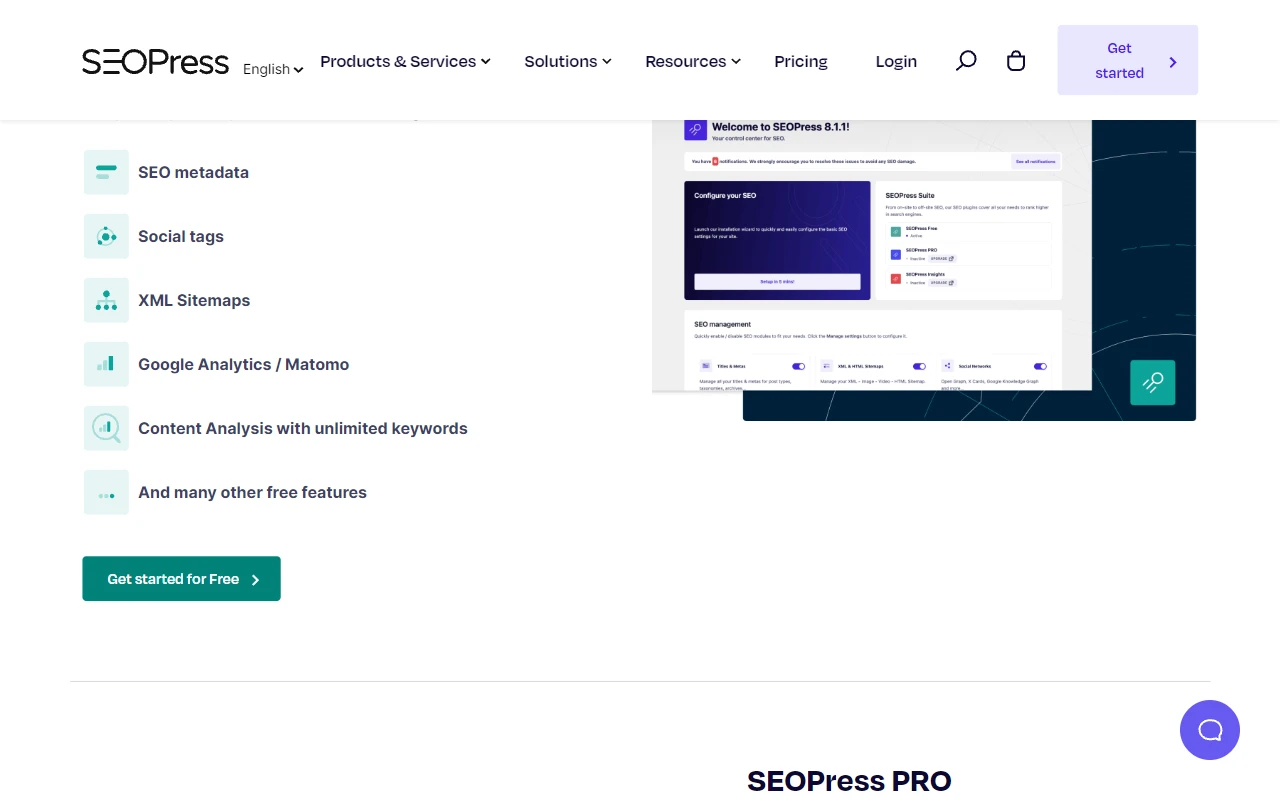This screenshot has width=1280, height=800.
Task: Toggle the XML & HTML Sitemaps switch
Action: (919, 367)
